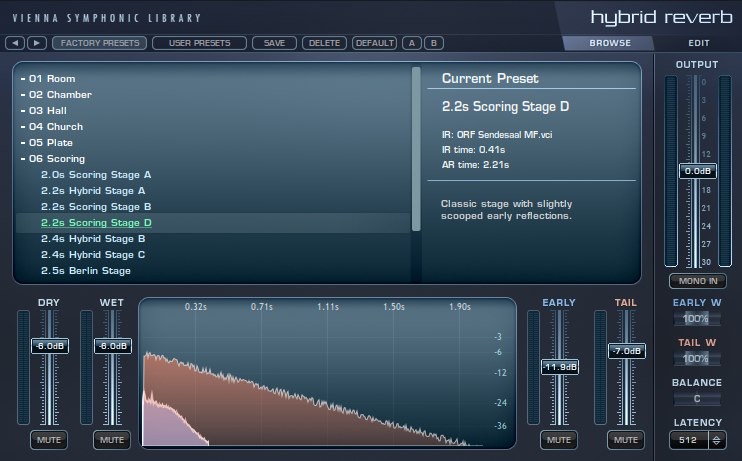Select preset 2.0s Scoring Stage A

pos(96,175)
